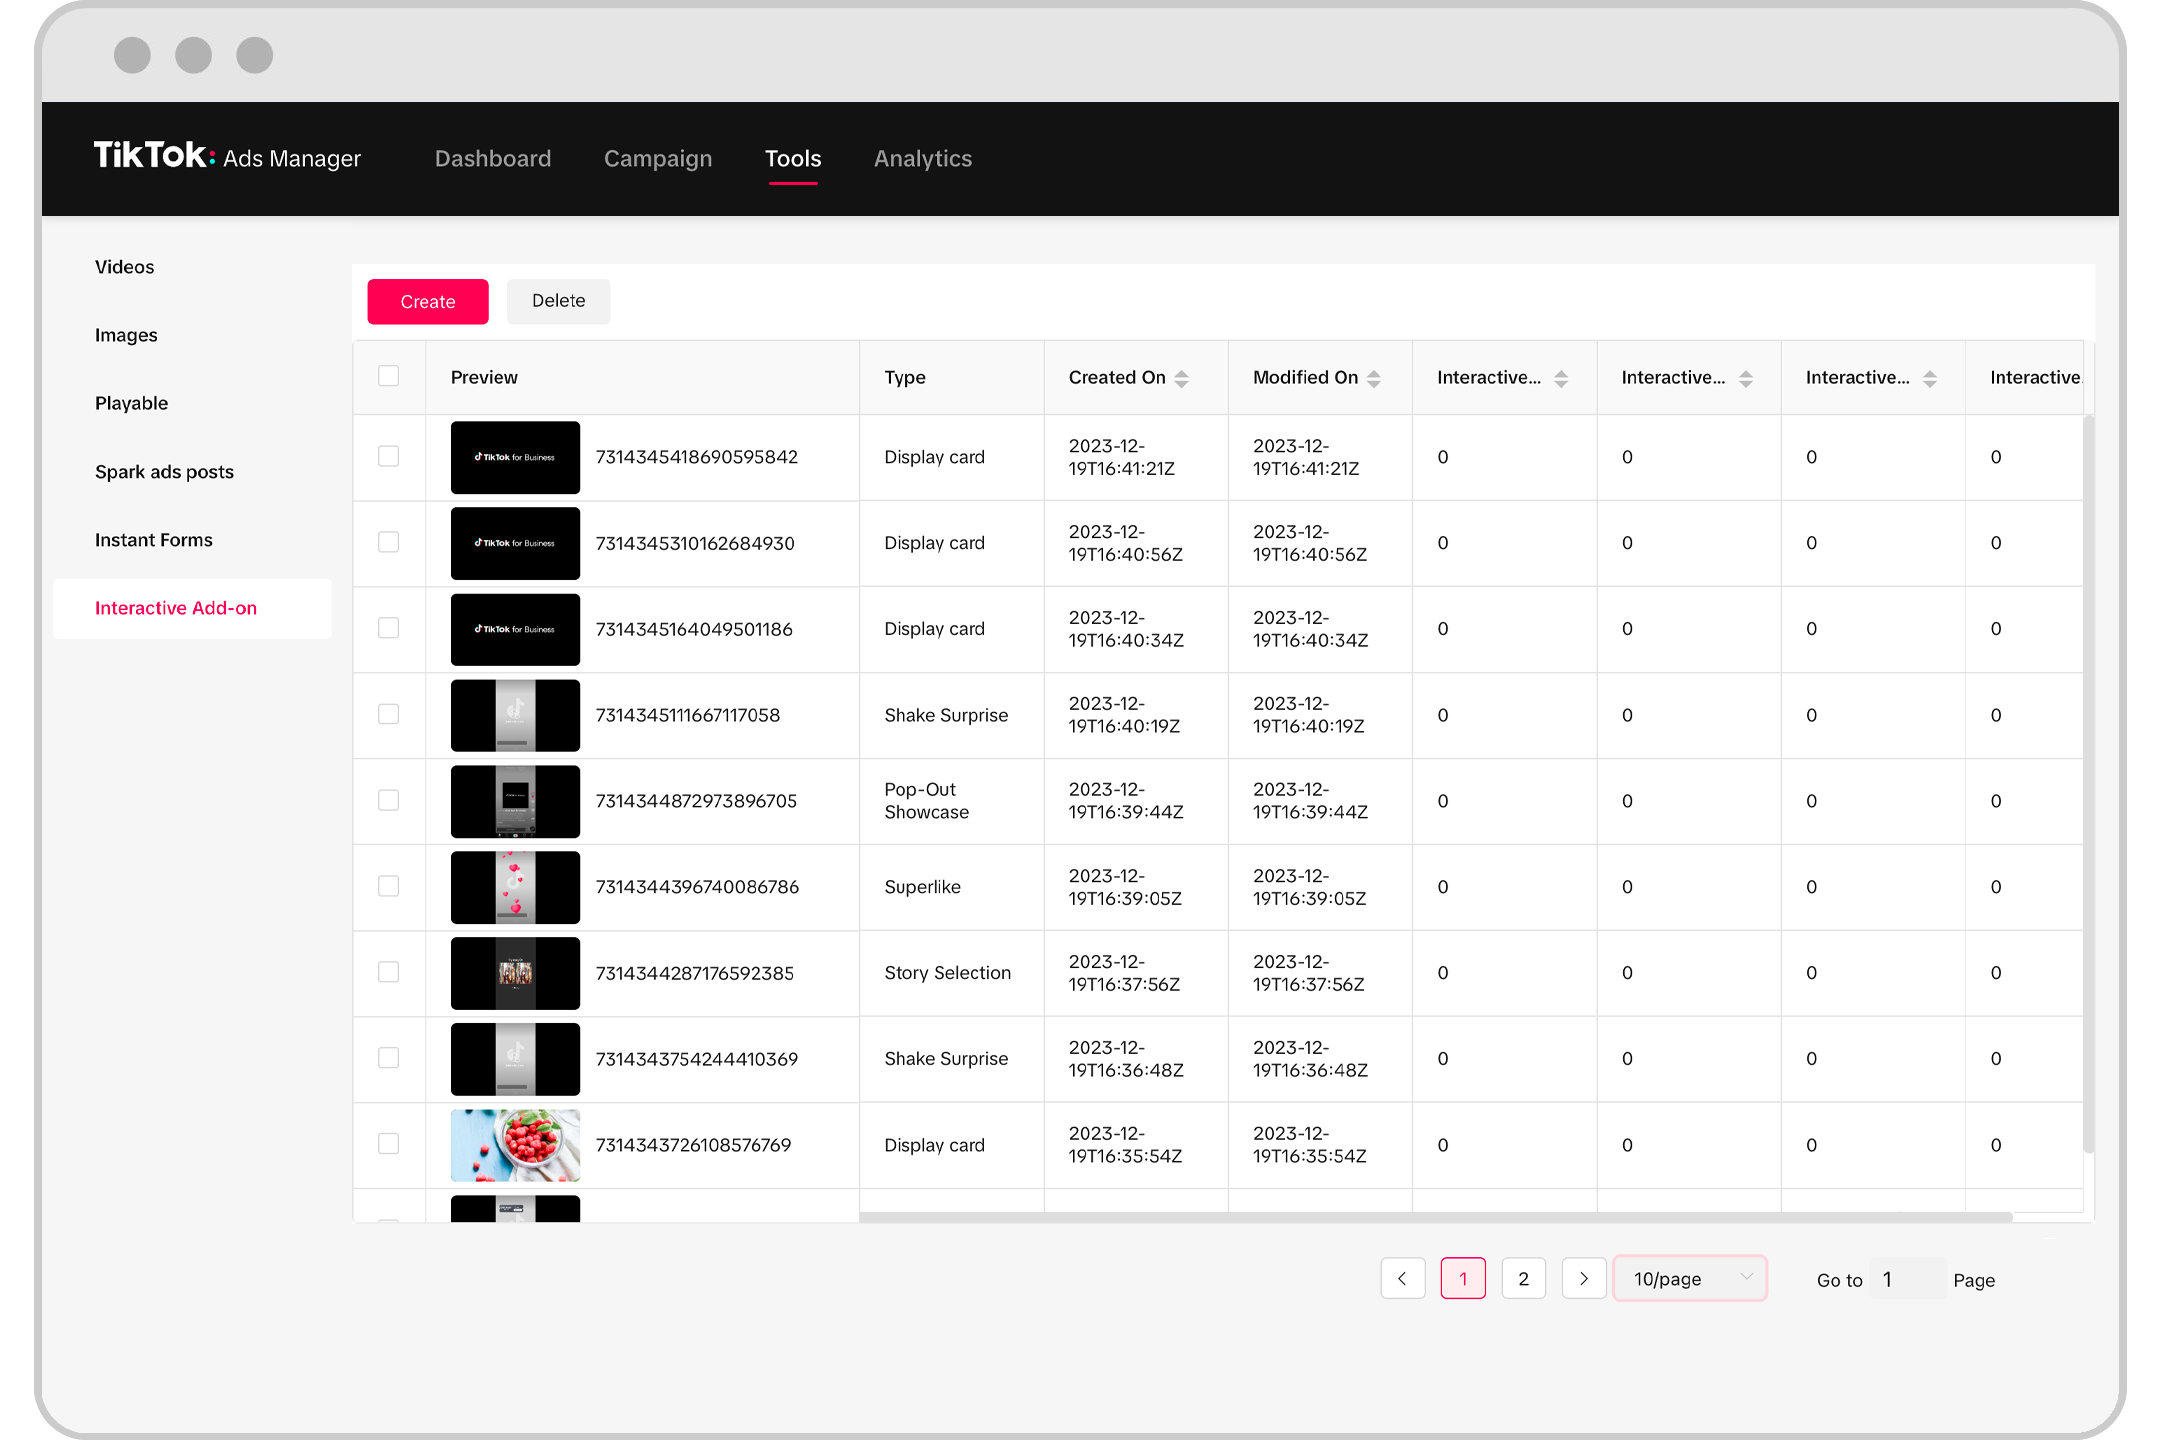
Task: Click the vertical table scrollbar
Action: click(2088, 785)
